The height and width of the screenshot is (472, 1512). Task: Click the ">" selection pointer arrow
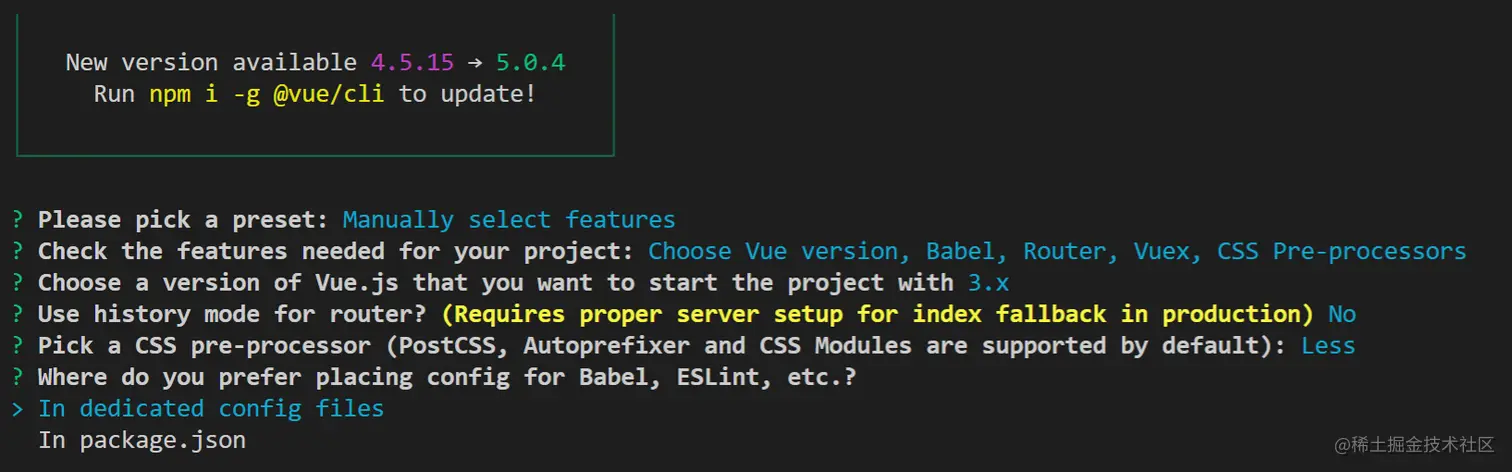coord(18,408)
